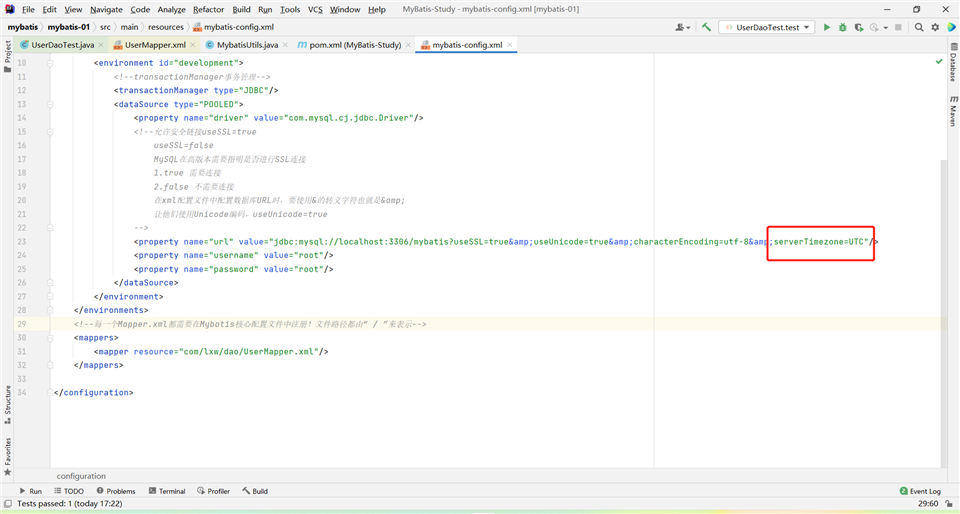Open the Tools menu
This screenshot has height=514, width=960.
[290, 9]
